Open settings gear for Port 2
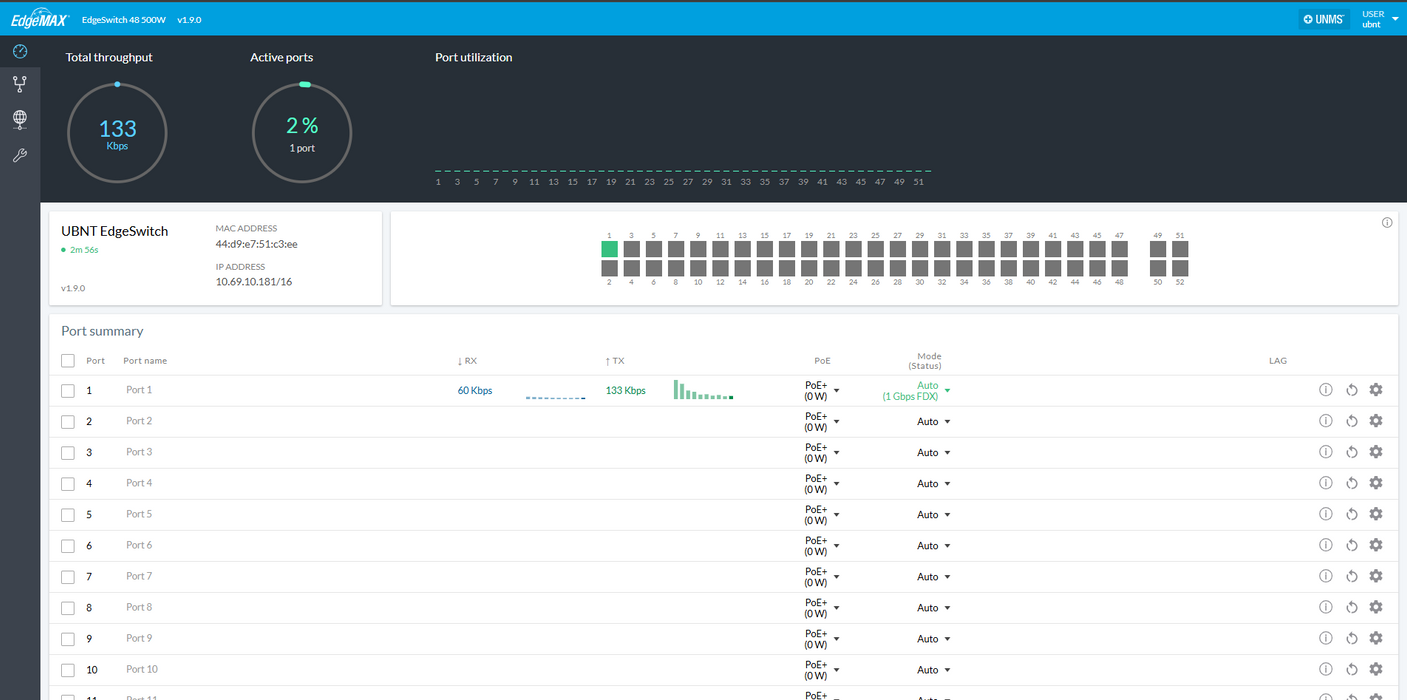 pos(1376,422)
